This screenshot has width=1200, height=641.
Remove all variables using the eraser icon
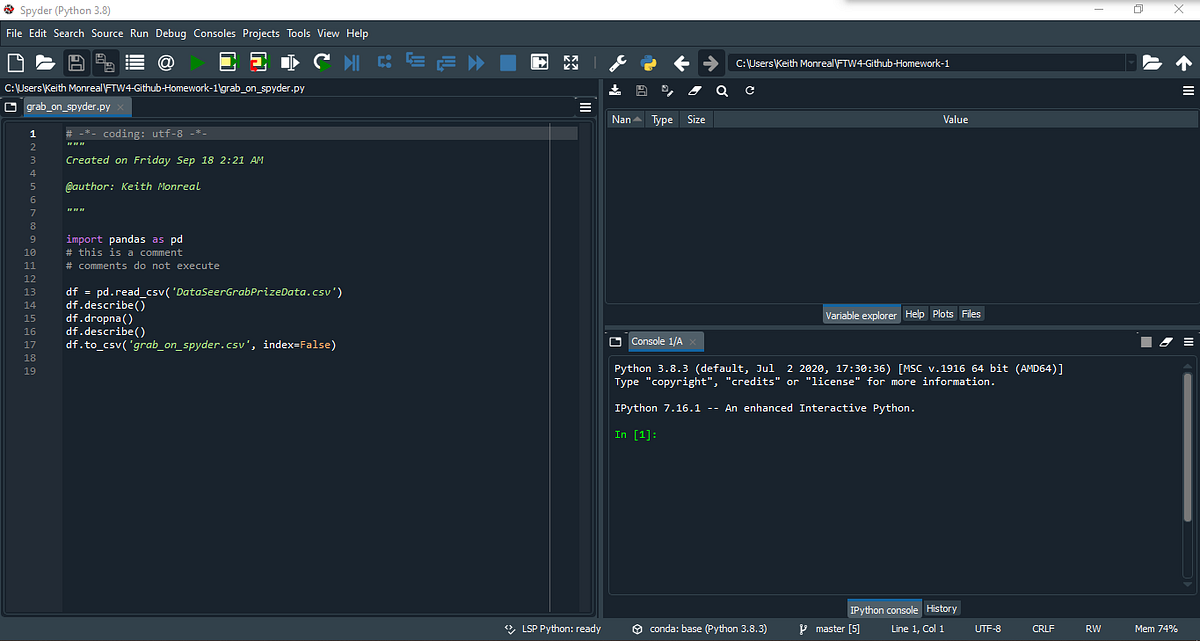tap(695, 90)
